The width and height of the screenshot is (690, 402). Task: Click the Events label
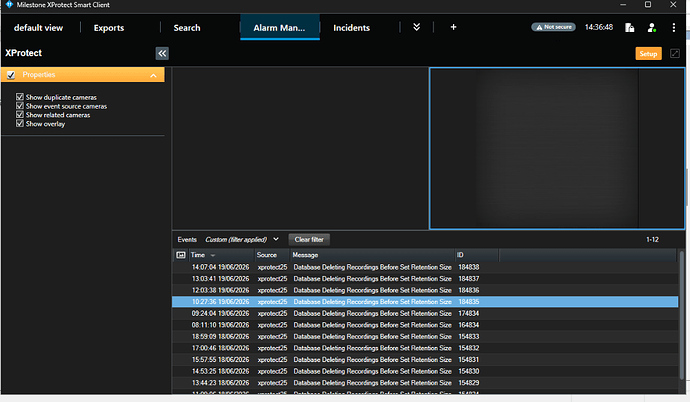[187, 240]
